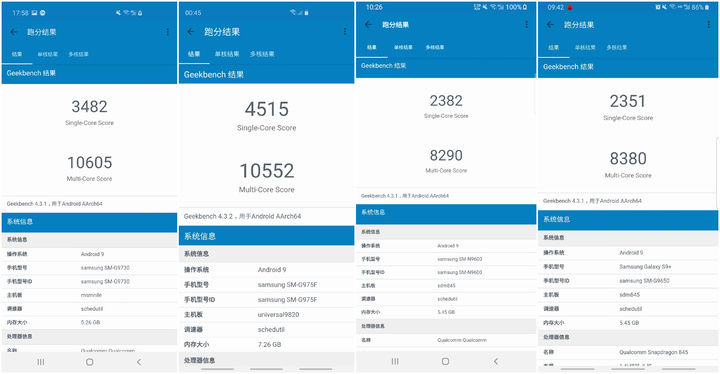Tap back arrow on 3482 score screen
Screen dimensions: 720x374
[14, 32]
